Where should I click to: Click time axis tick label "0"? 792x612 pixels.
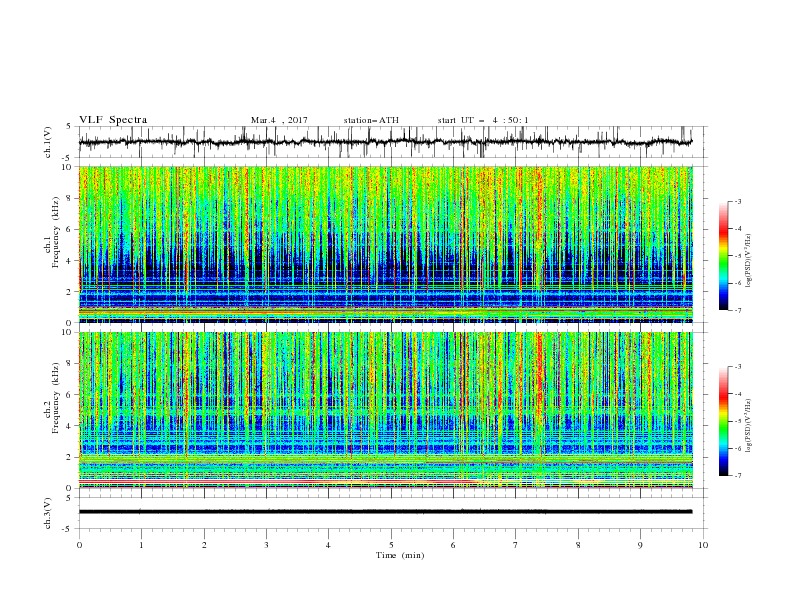(79, 545)
